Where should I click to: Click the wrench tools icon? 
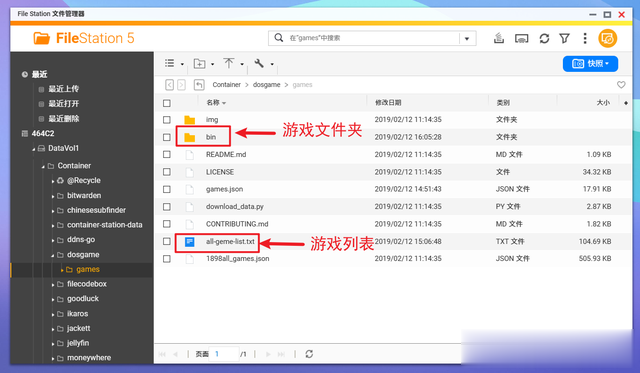259,63
